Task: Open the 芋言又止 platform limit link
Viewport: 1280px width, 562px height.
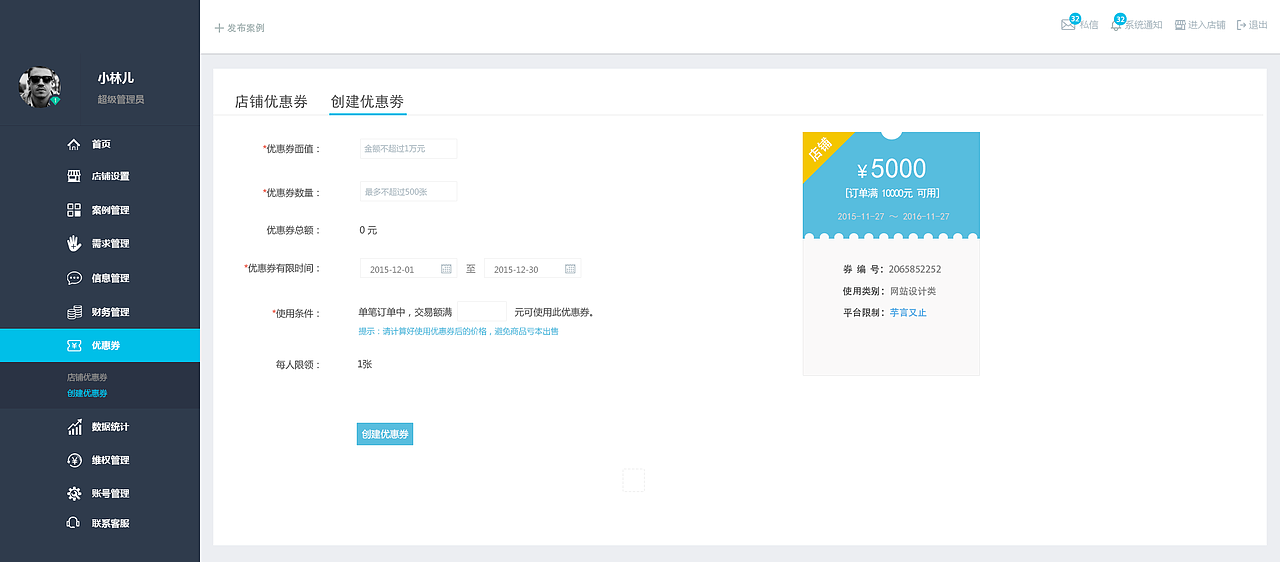Action: coord(908,313)
